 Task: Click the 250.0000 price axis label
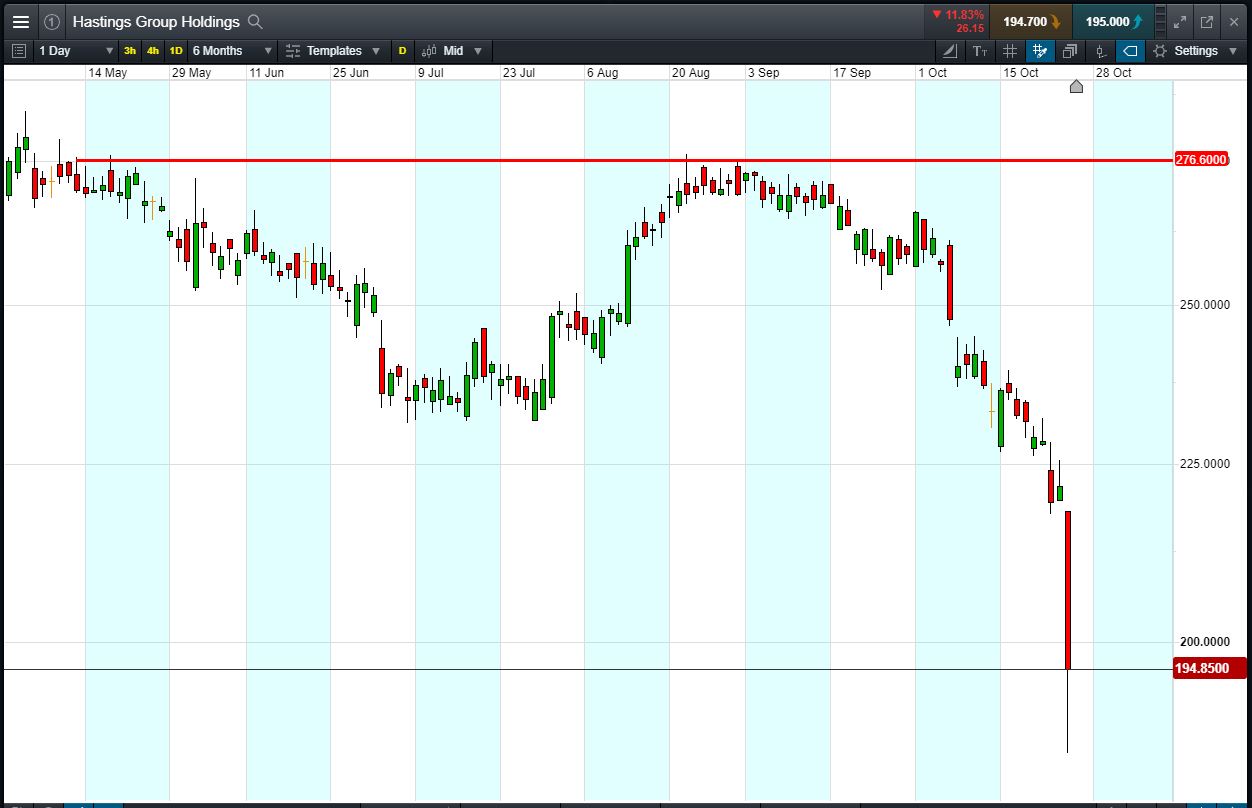(x=1203, y=304)
